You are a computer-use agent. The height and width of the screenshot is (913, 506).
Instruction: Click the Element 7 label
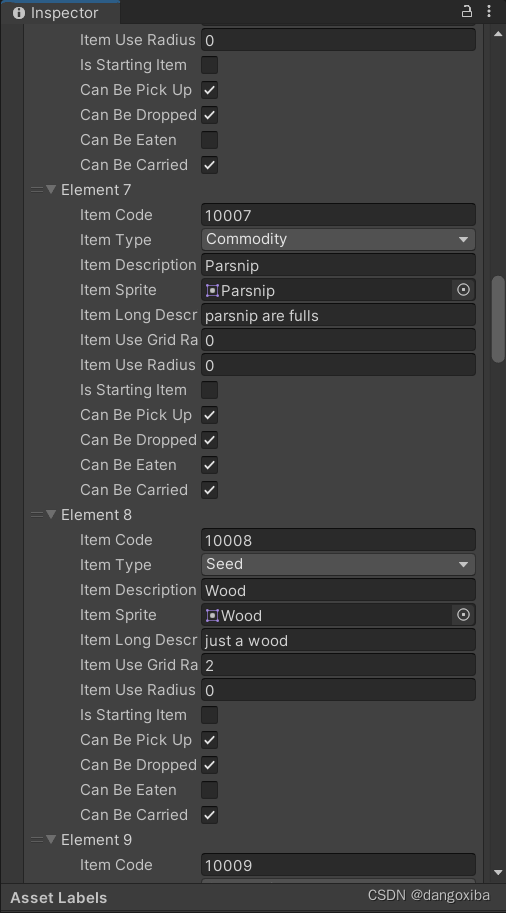point(96,190)
